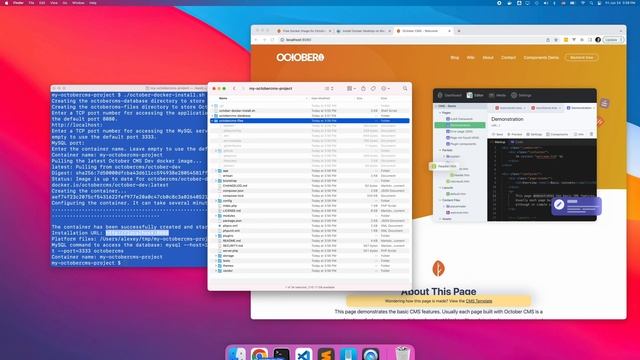Click the October logo on website
The width and height of the screenshot is (640, 360).
(x=300, y=58)
